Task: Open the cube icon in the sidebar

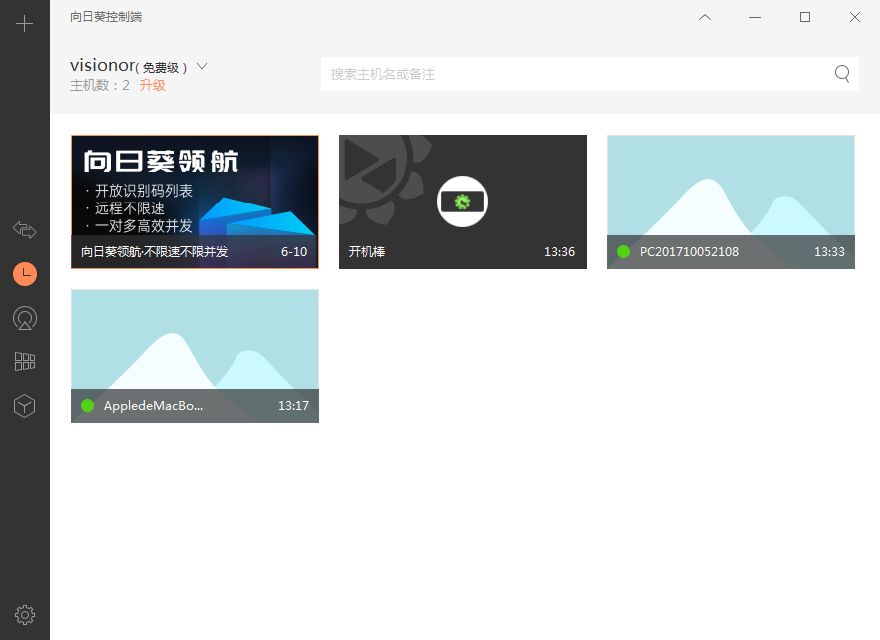Action: 25,406
